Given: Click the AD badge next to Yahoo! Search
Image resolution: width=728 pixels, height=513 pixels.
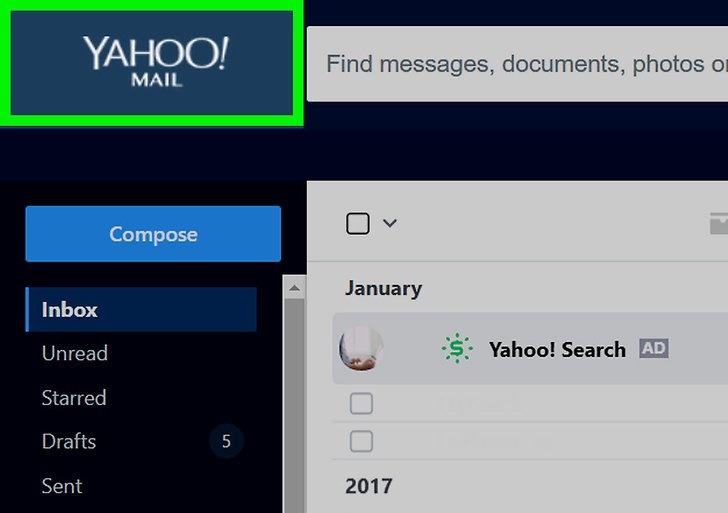Looking at the screenshot, I should click(654, 348).
